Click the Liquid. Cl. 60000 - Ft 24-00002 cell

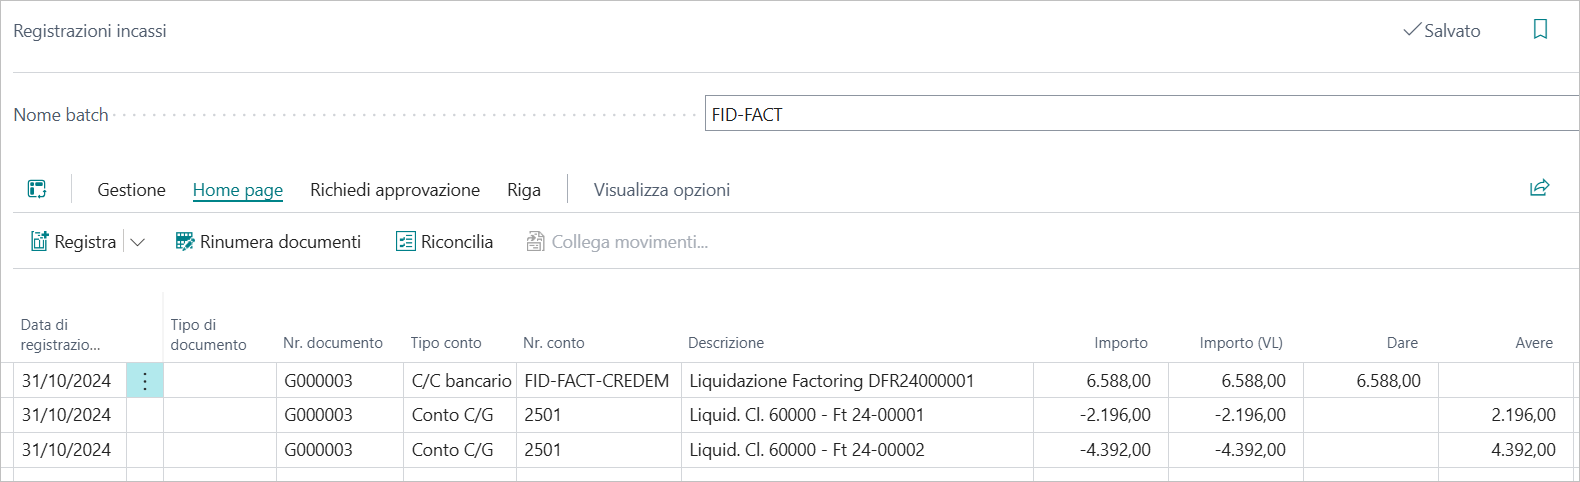(x=807, y=450)
